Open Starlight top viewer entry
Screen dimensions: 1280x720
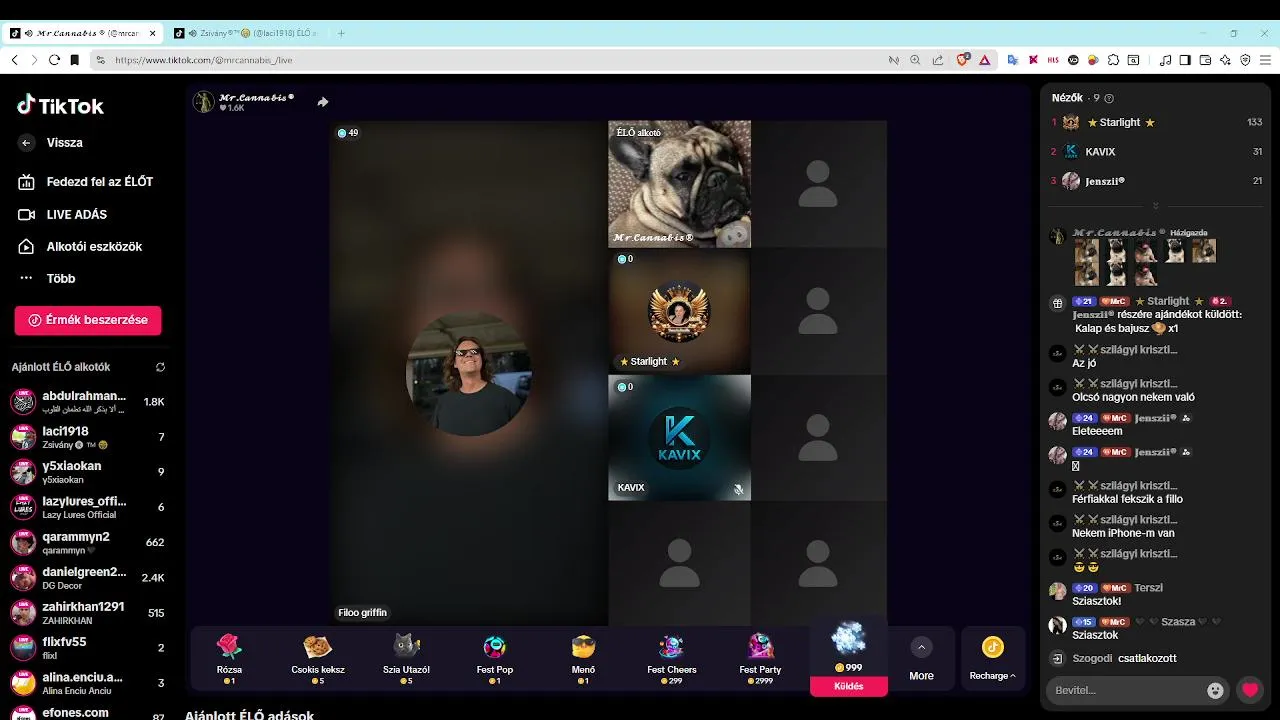[x=1156, y=122]
